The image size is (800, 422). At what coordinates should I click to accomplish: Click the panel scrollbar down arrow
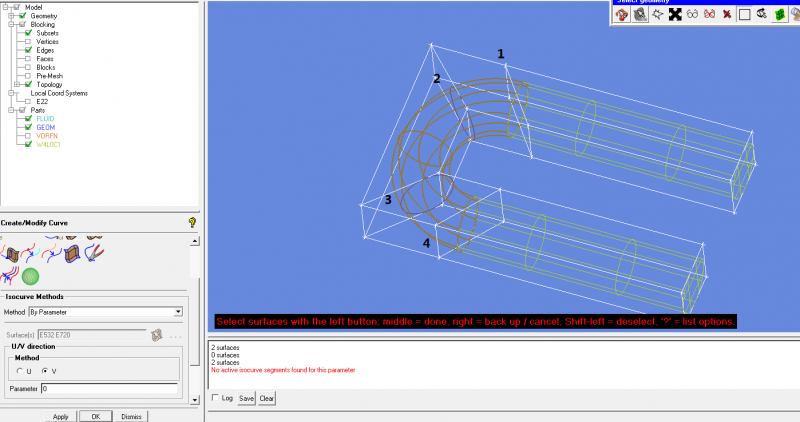(x=195, y=400)
